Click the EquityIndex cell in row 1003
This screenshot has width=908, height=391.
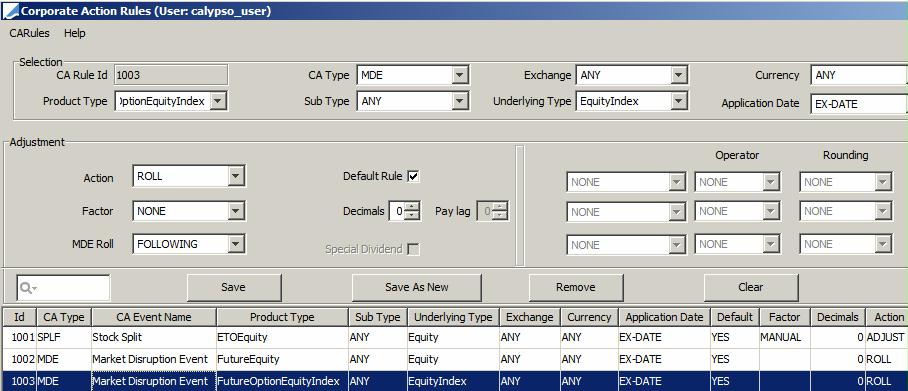coord(453,381)
